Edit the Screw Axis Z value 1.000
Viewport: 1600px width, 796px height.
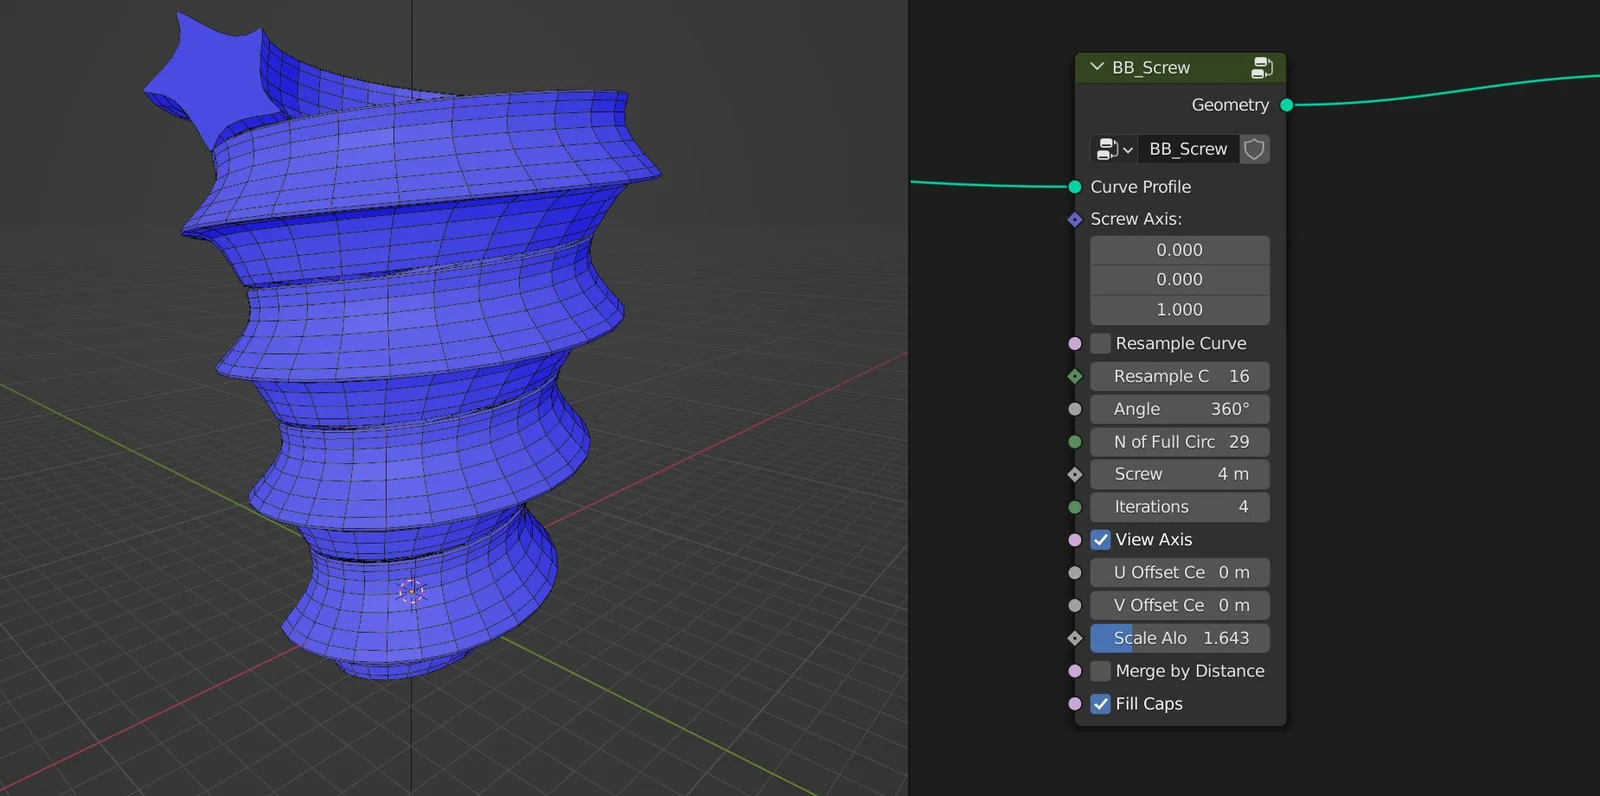[1180, 310]
